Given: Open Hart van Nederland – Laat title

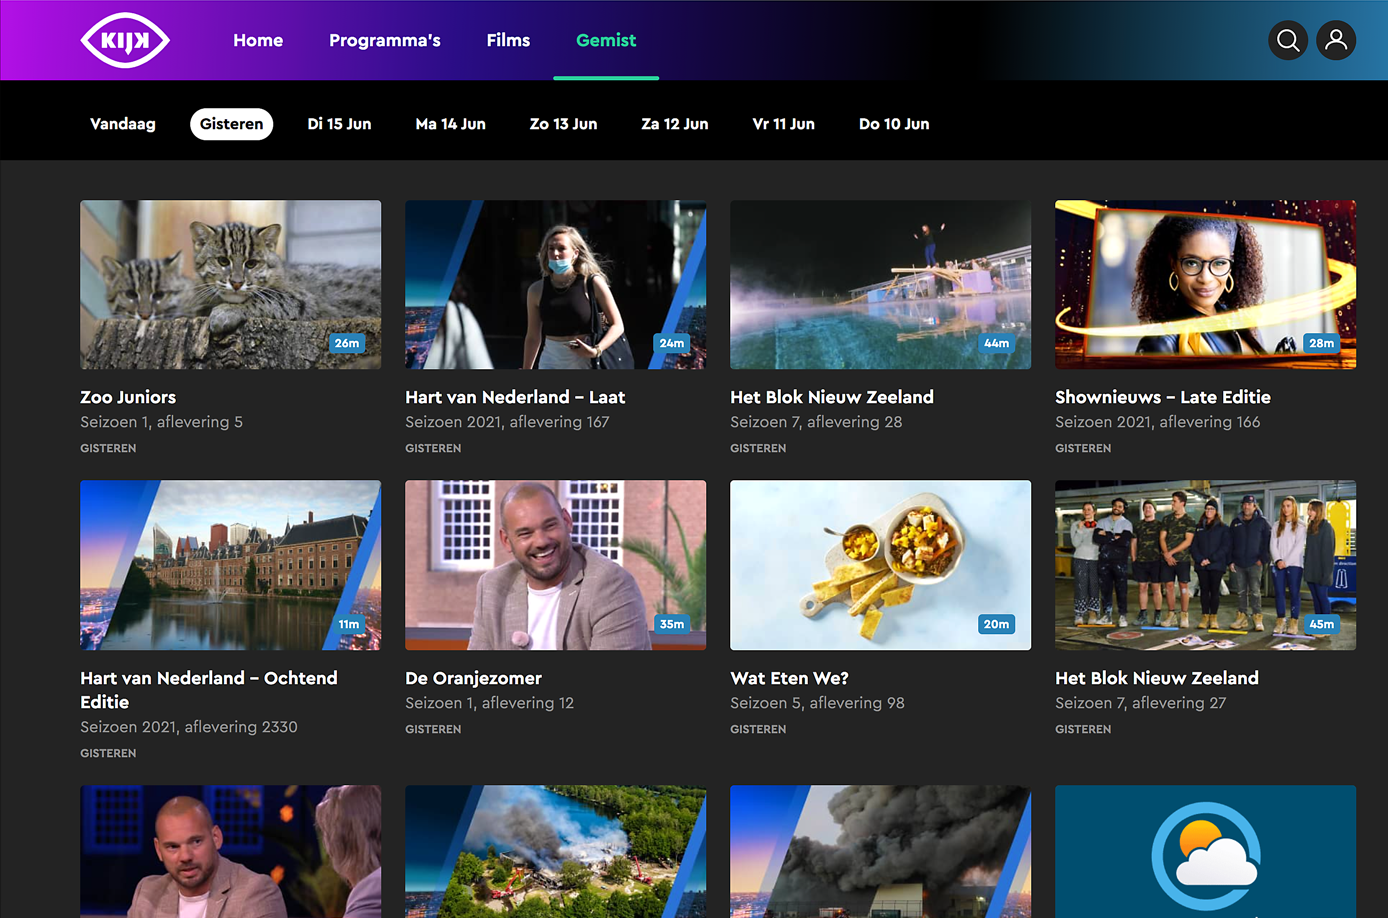Looking at the screenshot, I should coord(515,397).
